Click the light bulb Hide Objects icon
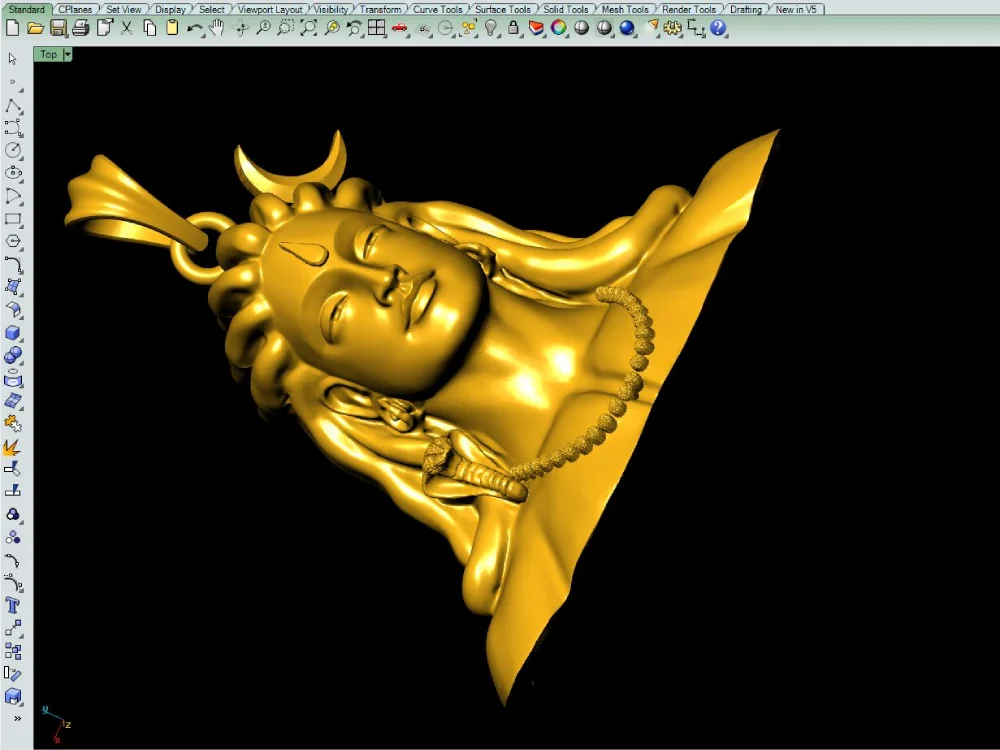 [490, 28]
